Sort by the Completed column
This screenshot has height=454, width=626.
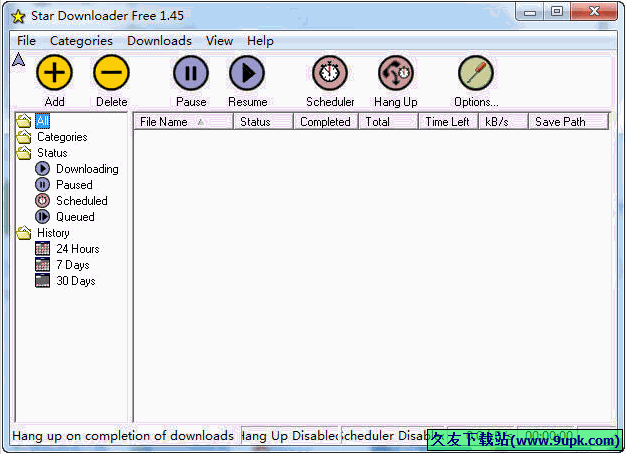click(x=326, y=122)
